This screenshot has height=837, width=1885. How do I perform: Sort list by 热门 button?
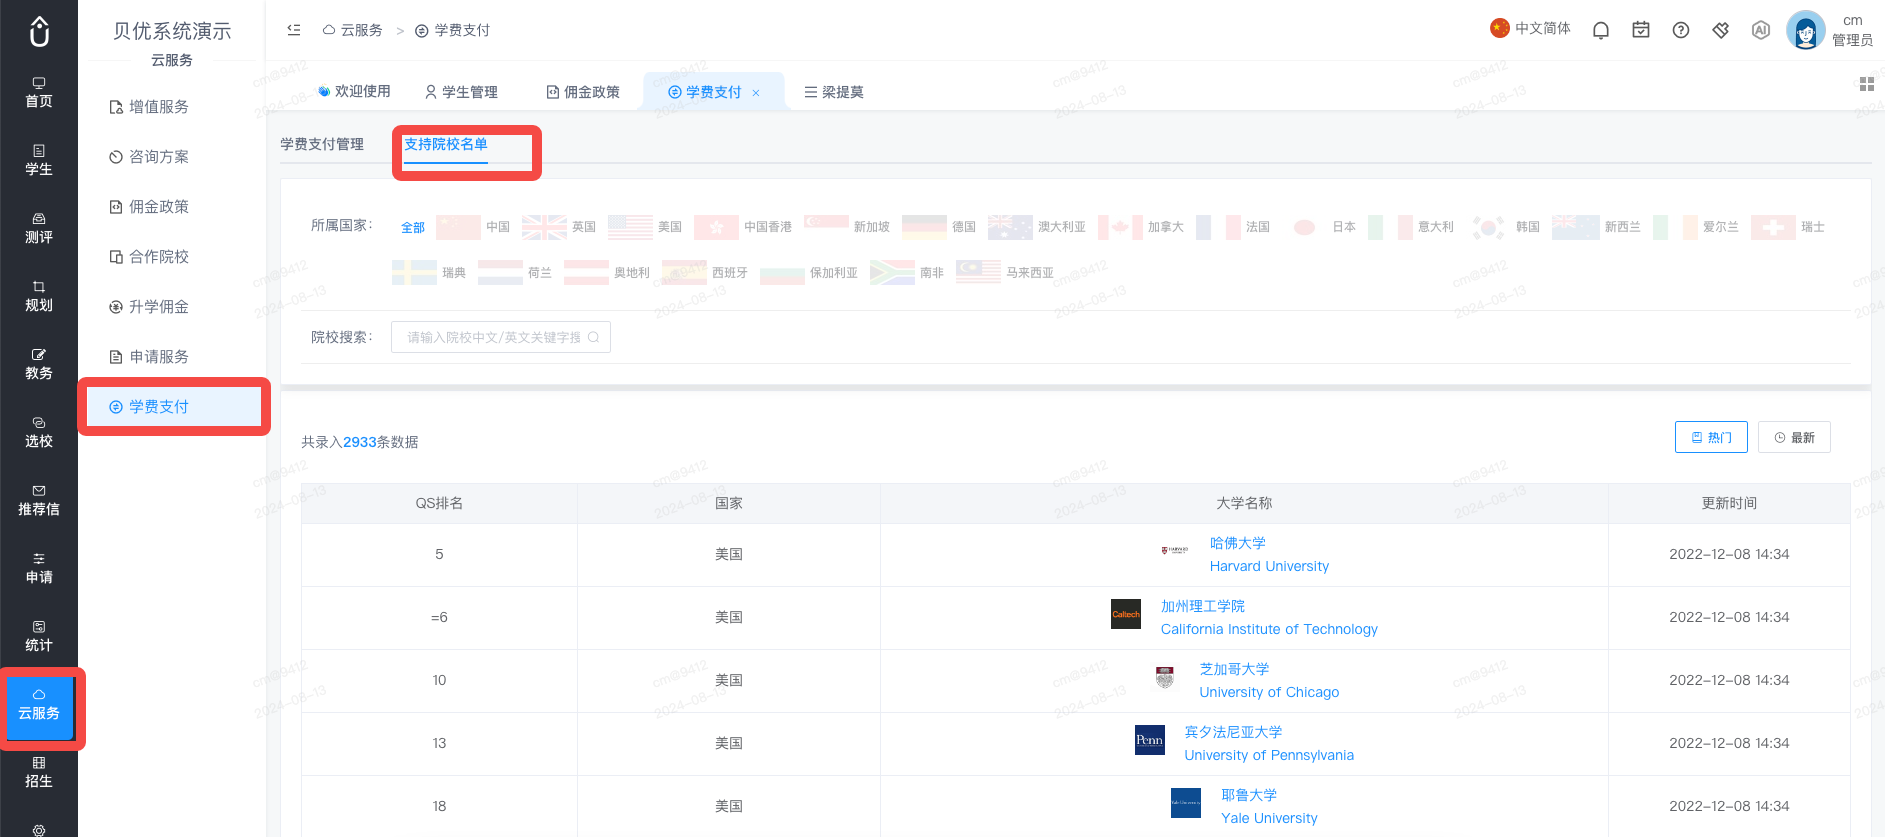click(x=1711, y=437)
